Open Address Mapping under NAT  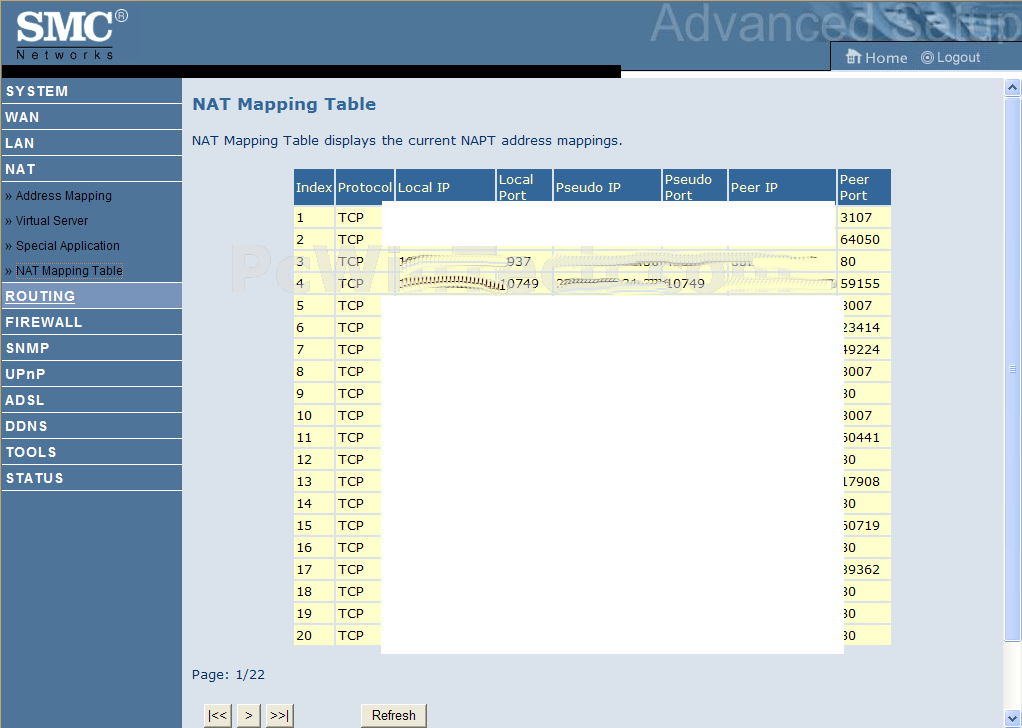pos(63,196)
